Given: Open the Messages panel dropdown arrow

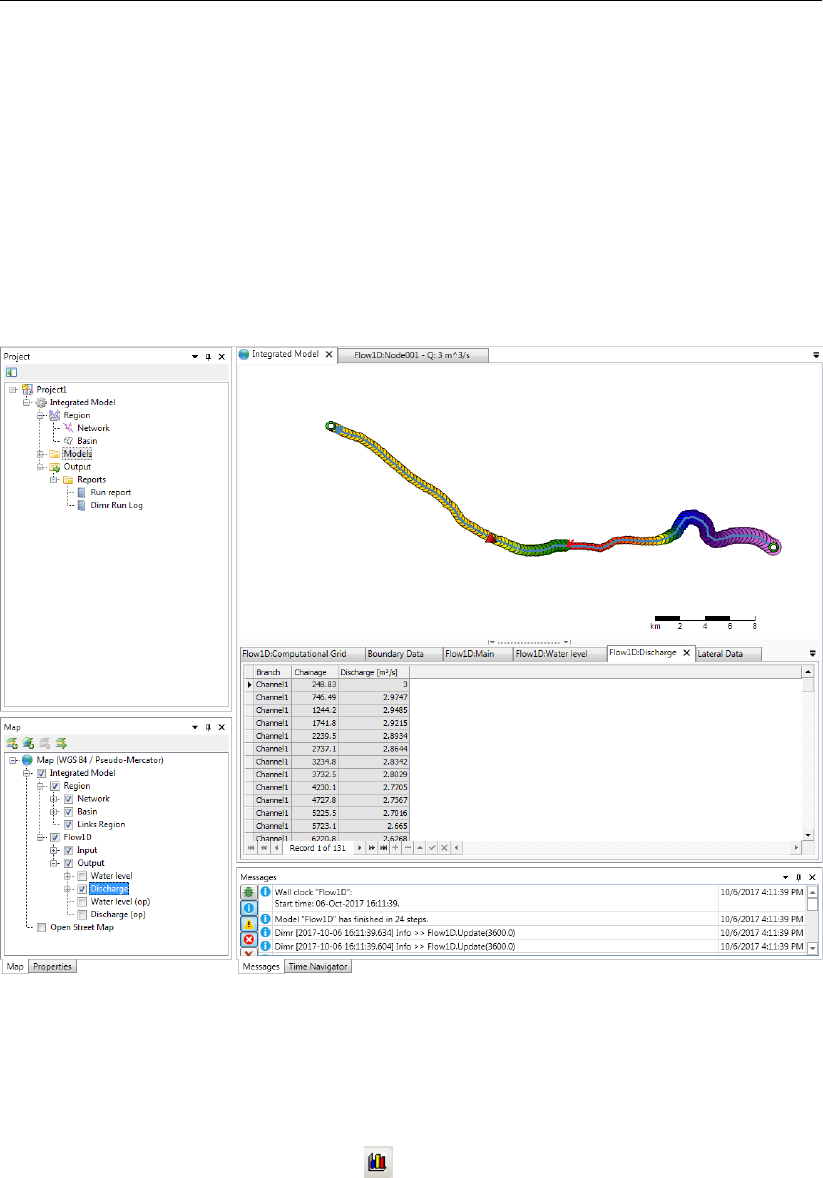Looking at the screenshot, I should point(785,877).
